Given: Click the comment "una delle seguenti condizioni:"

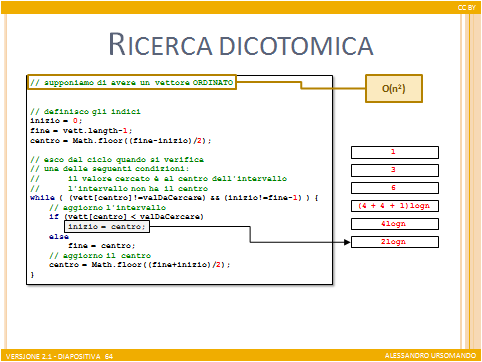Looking at the screenshot, I should coord(110,169).
